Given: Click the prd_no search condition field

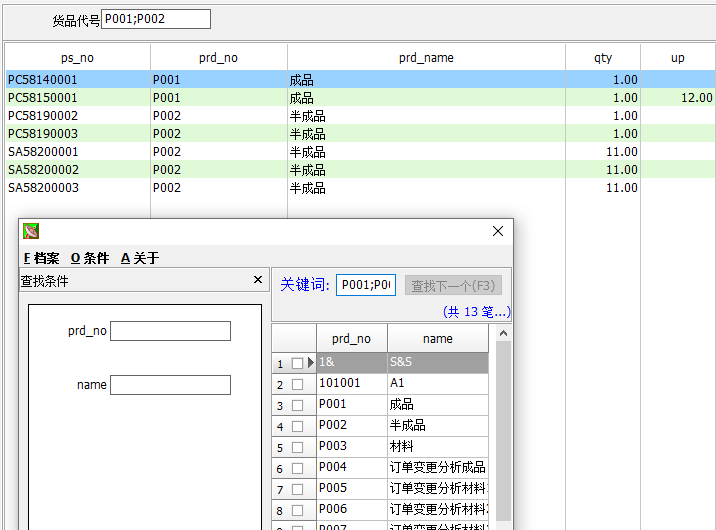Looking at the screenshot, I should coord(170,331).
